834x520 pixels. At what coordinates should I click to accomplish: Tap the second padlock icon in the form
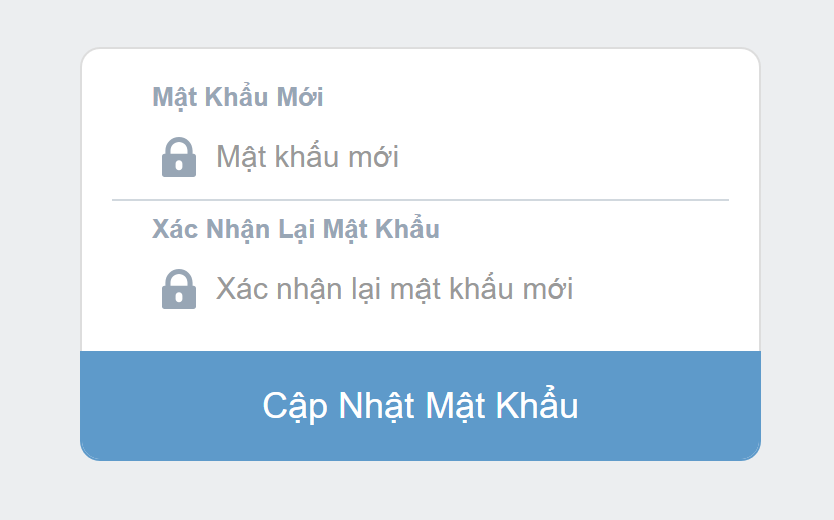179,289
